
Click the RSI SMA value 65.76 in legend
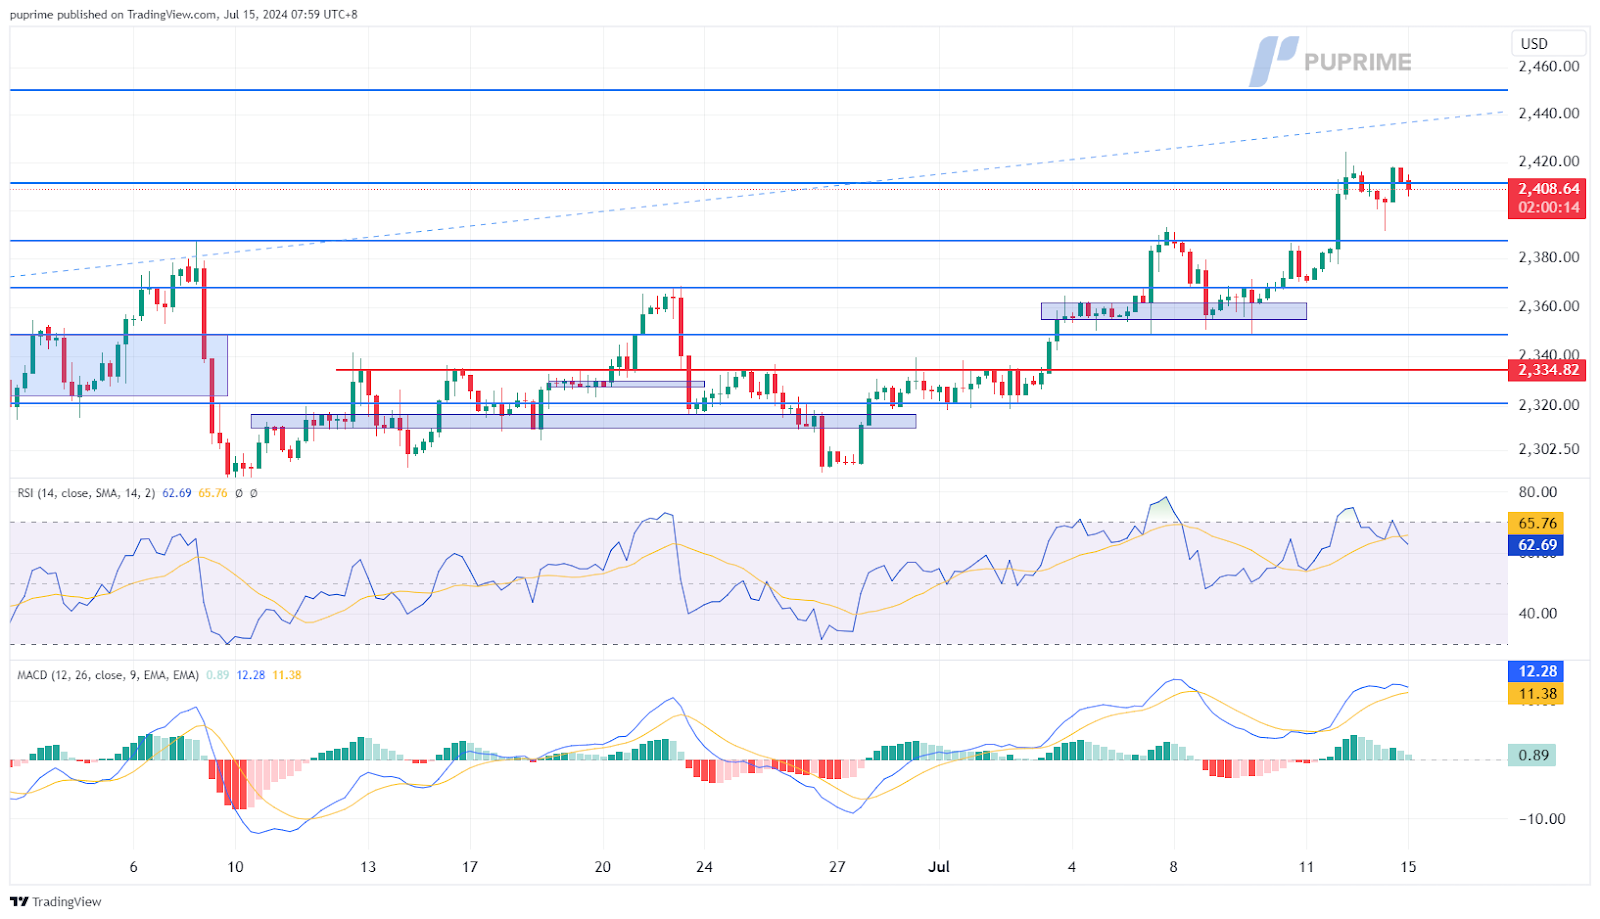tap(213, 493)
